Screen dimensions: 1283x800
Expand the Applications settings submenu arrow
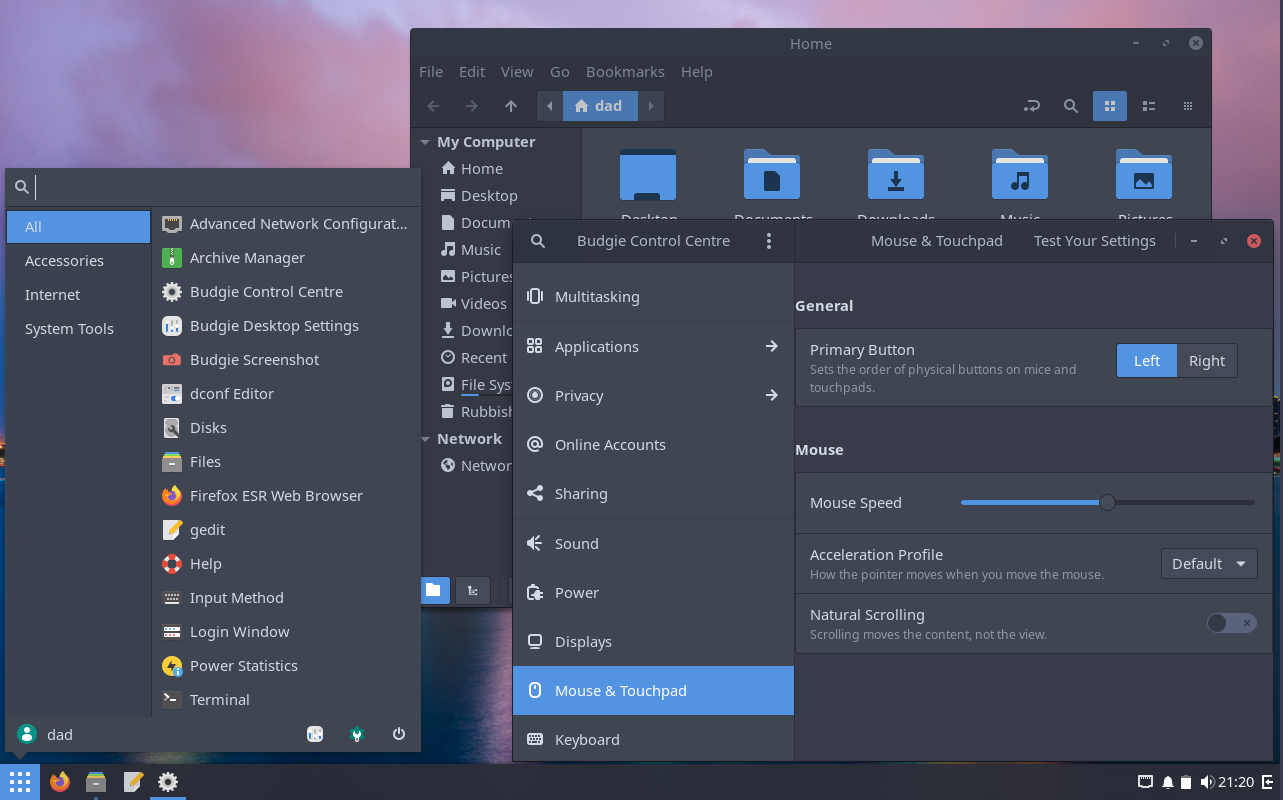coord(771,346)
